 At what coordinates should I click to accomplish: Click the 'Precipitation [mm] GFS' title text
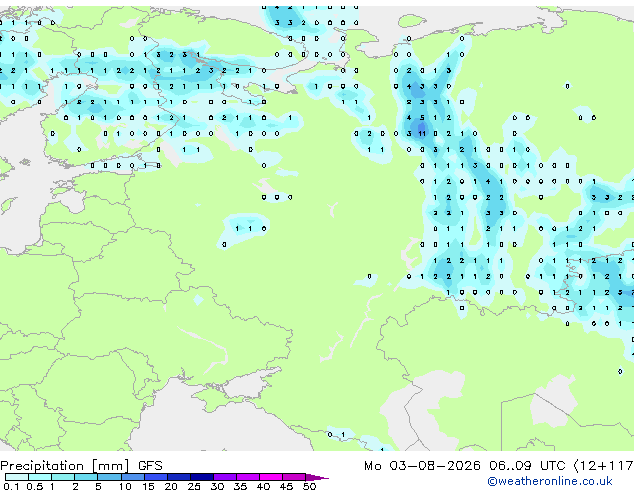point(81,466)
